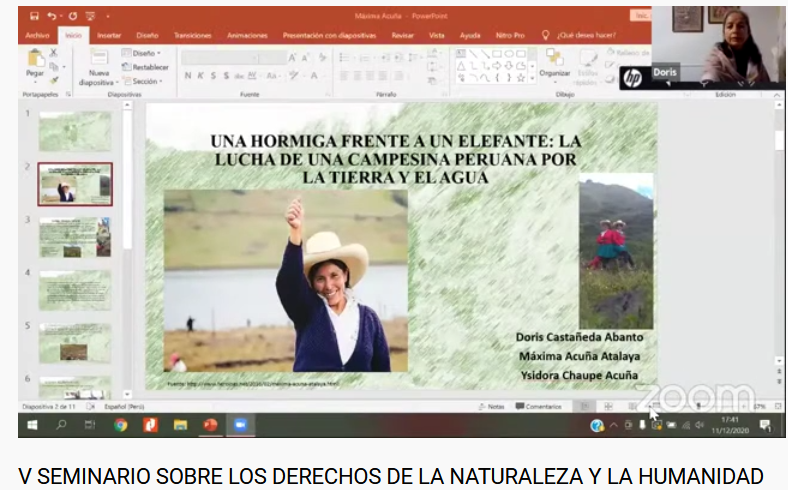Open the Insertar ribbon tab

[x=109, y=35]
